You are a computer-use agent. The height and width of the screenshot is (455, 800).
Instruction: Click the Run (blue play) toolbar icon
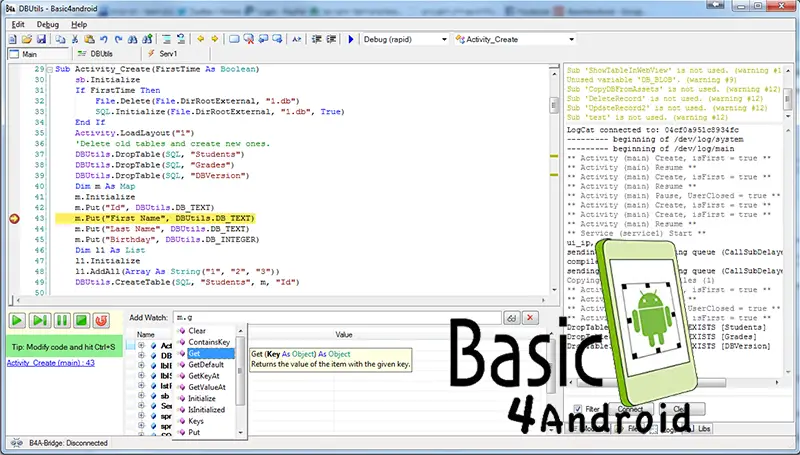pyautogui.click(x=351, y=40)
